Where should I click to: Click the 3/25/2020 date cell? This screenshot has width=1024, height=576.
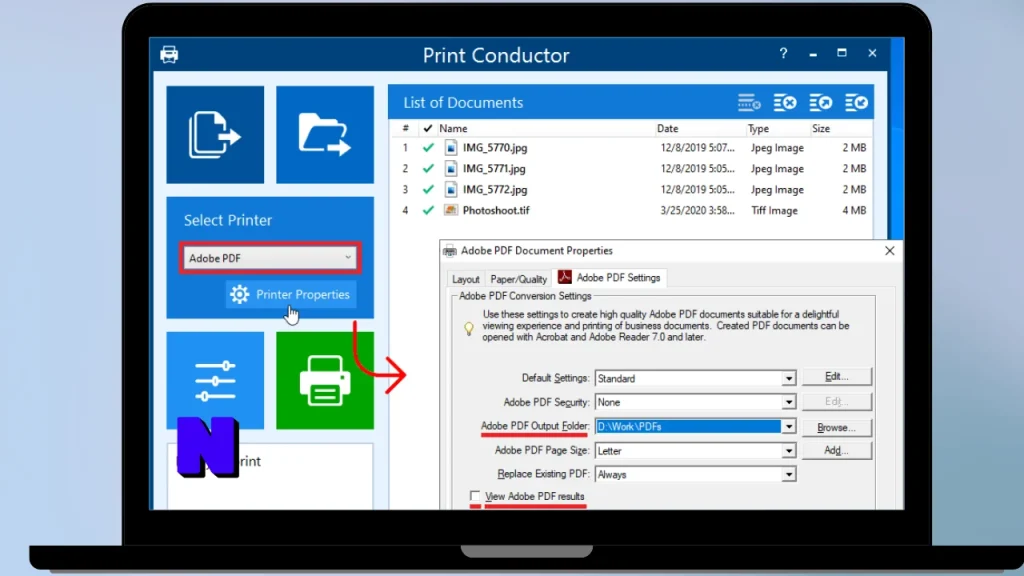coord(697,210)
